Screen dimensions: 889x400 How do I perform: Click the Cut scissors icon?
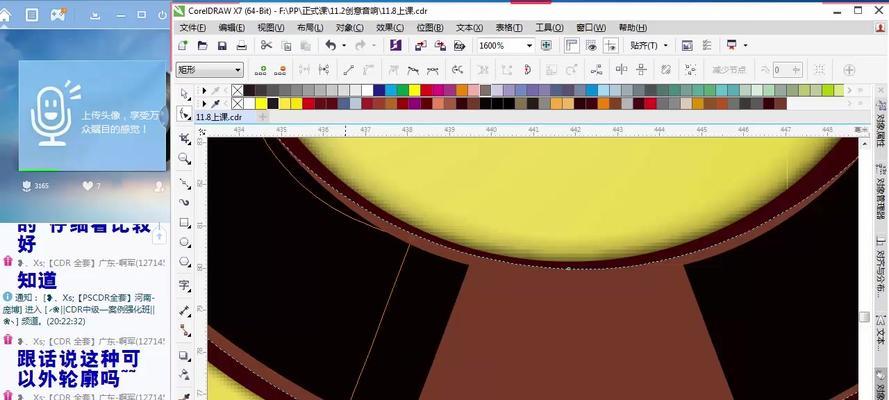(x=266, y=45)
